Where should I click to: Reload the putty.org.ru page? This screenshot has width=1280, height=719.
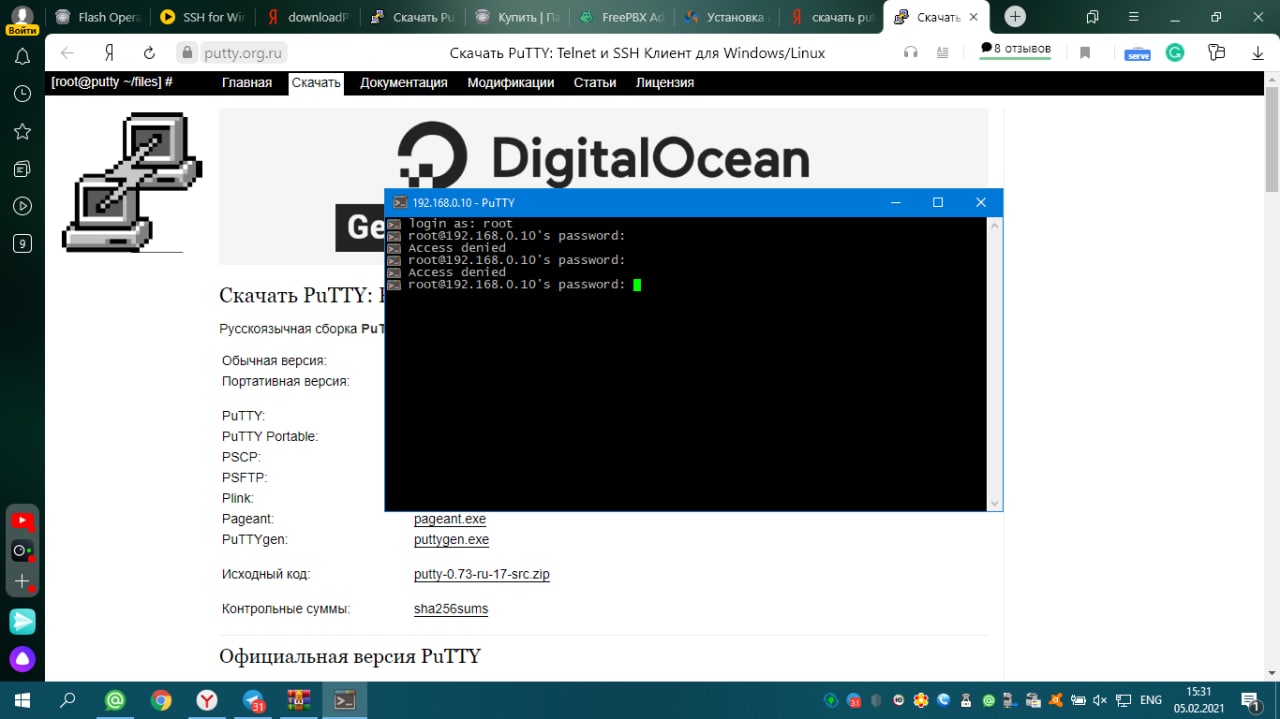150,53
